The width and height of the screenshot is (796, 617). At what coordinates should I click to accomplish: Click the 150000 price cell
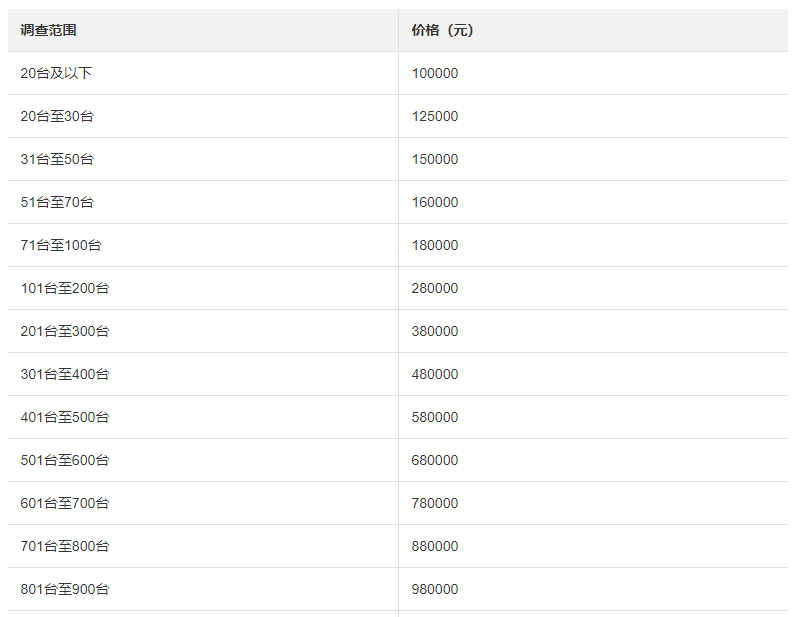(435, 159)
